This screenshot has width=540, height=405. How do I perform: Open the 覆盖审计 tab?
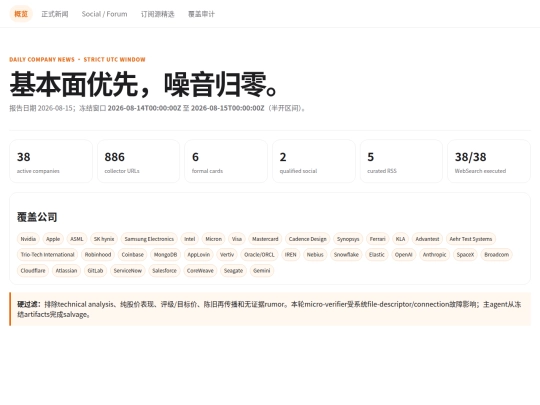point(201,14)
